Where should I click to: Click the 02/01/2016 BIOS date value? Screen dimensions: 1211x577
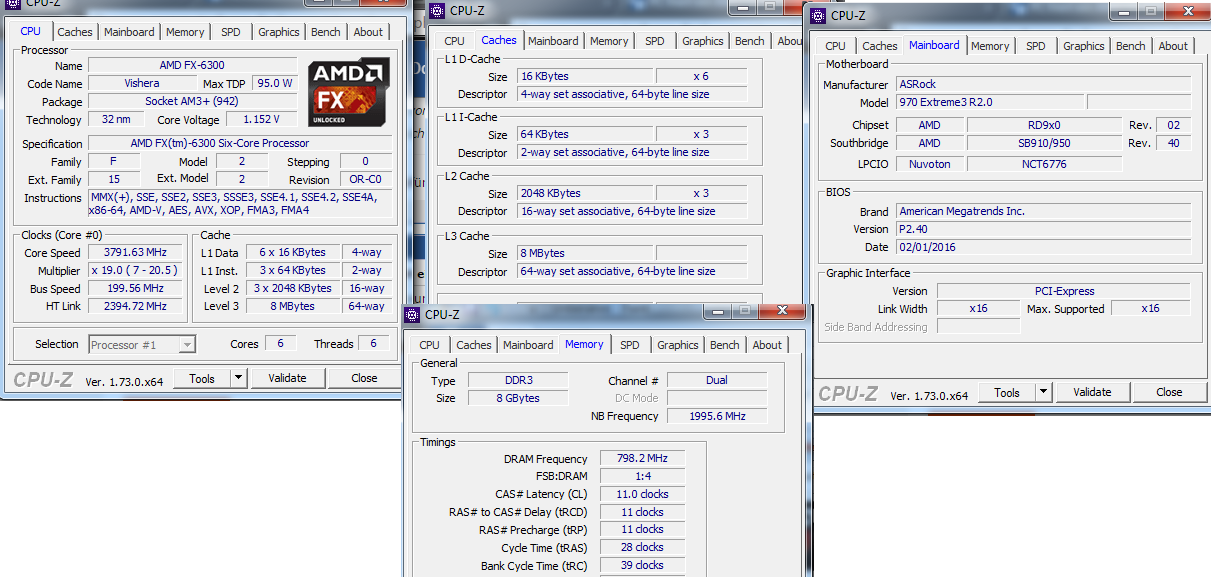pos(1044,247)
